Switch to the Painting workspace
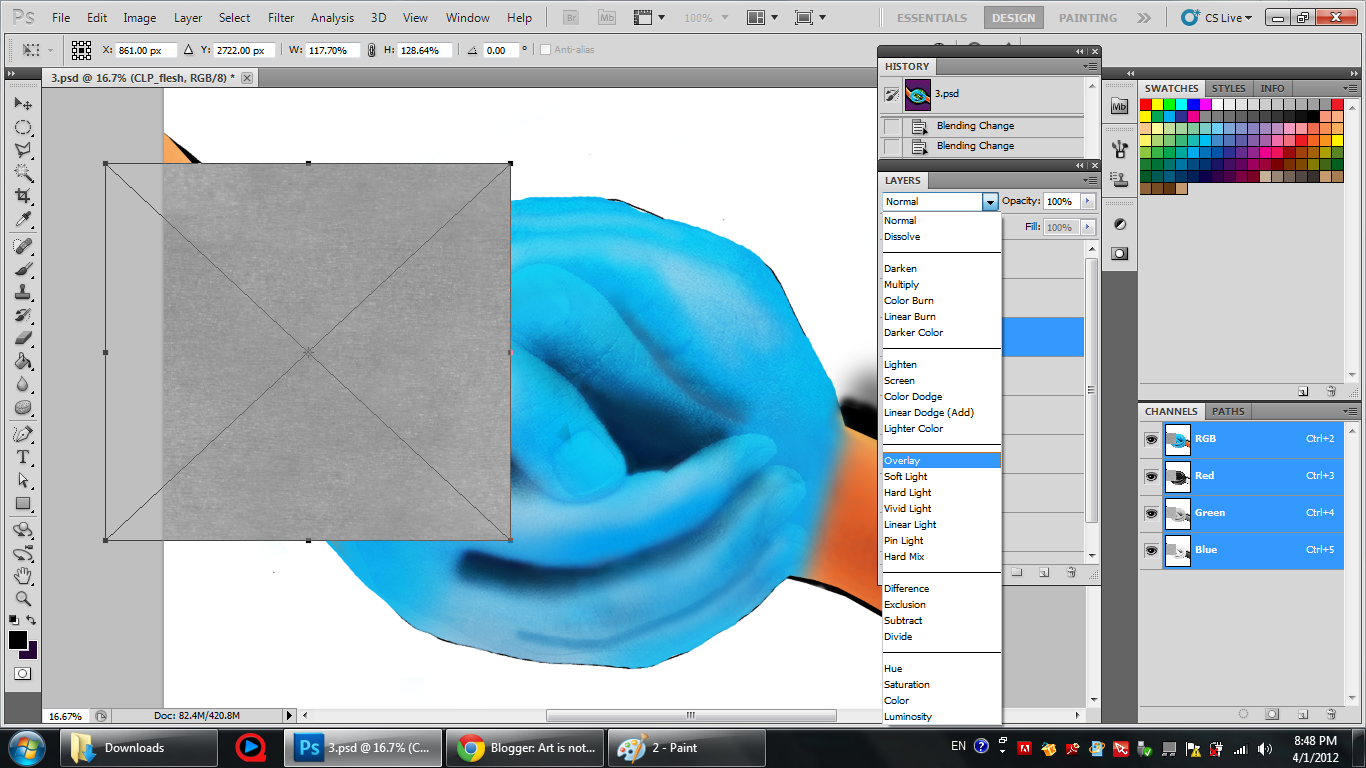This screenshot has height=768, width=1366. tap(1088, 18)
